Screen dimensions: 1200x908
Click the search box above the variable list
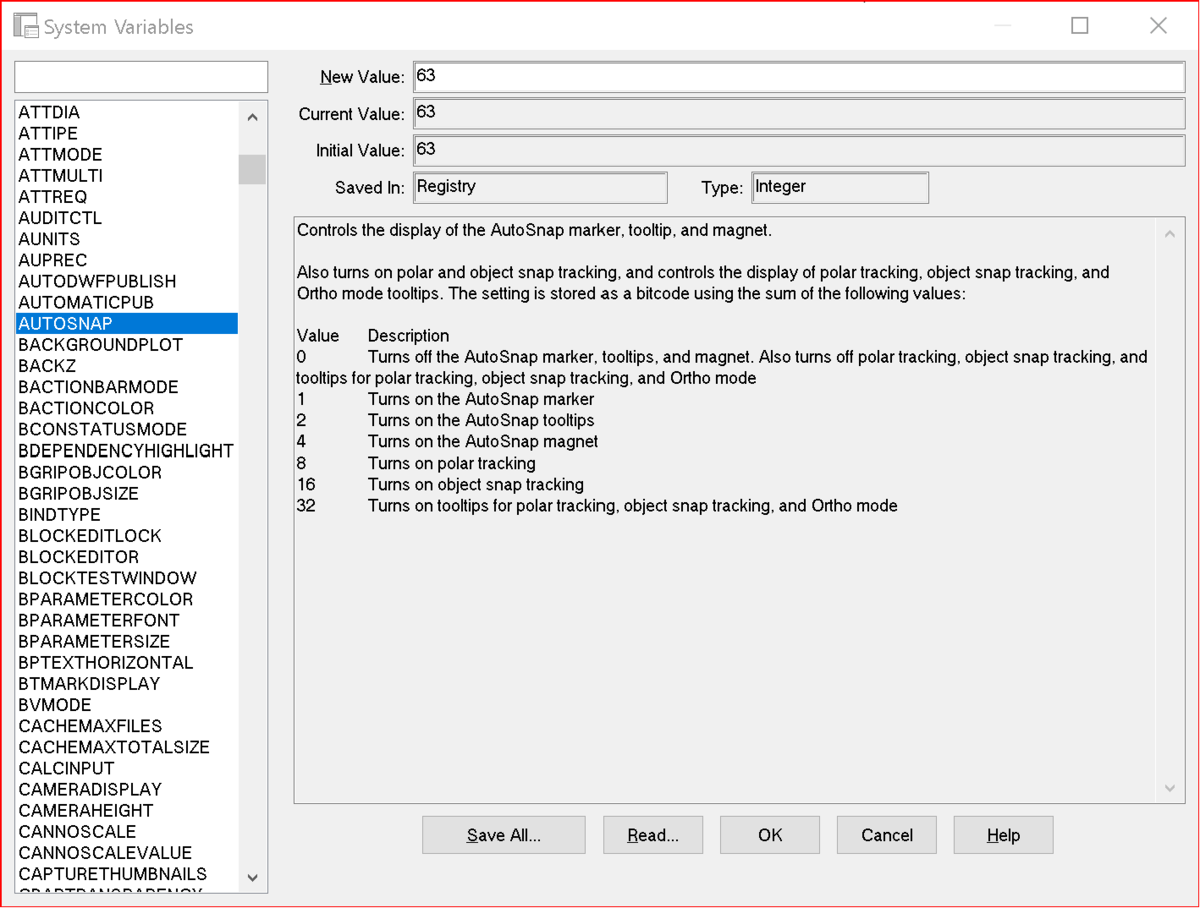[141, 77]
